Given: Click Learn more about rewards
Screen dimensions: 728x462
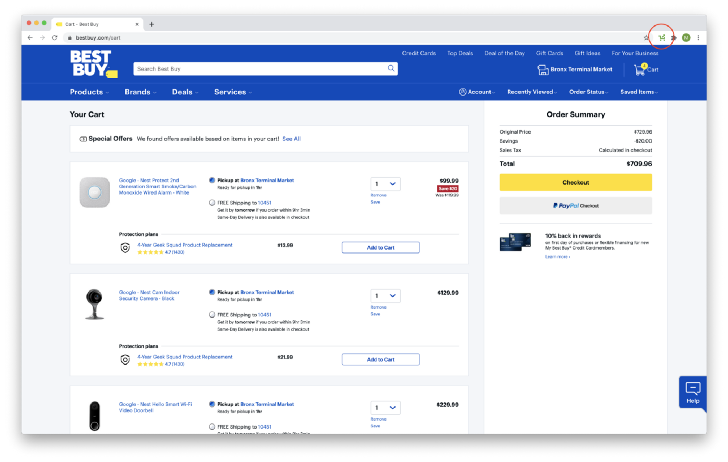Looking at the screenshot, I should coord(557,257).
